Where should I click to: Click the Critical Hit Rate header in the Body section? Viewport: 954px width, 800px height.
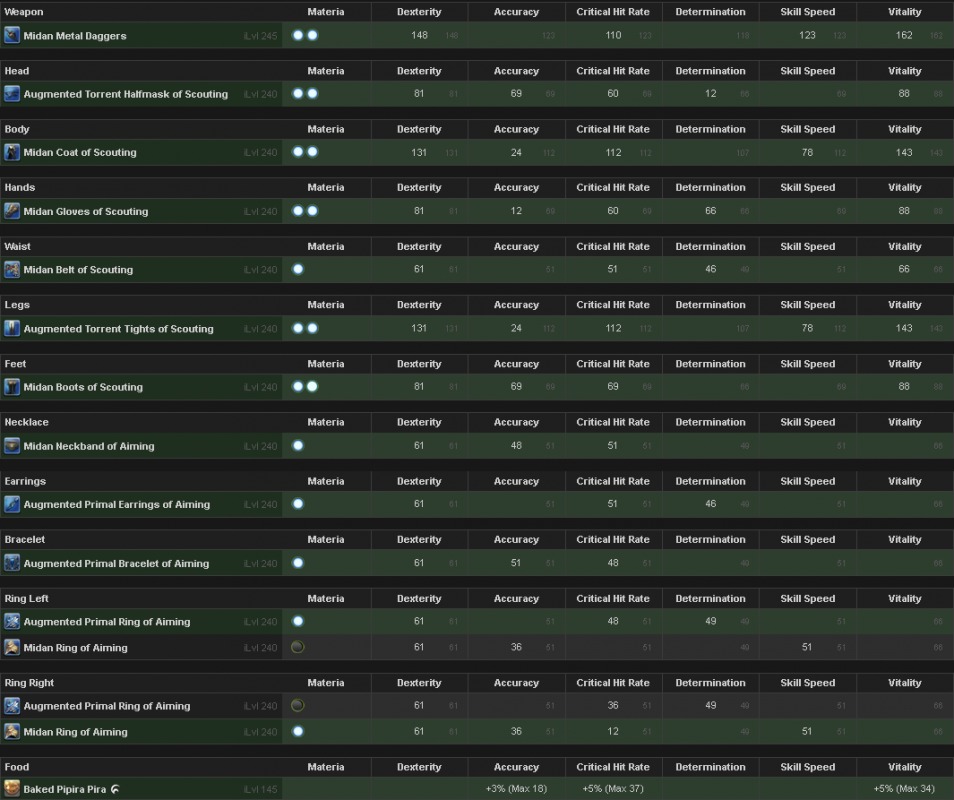click(x=613, y=129)
